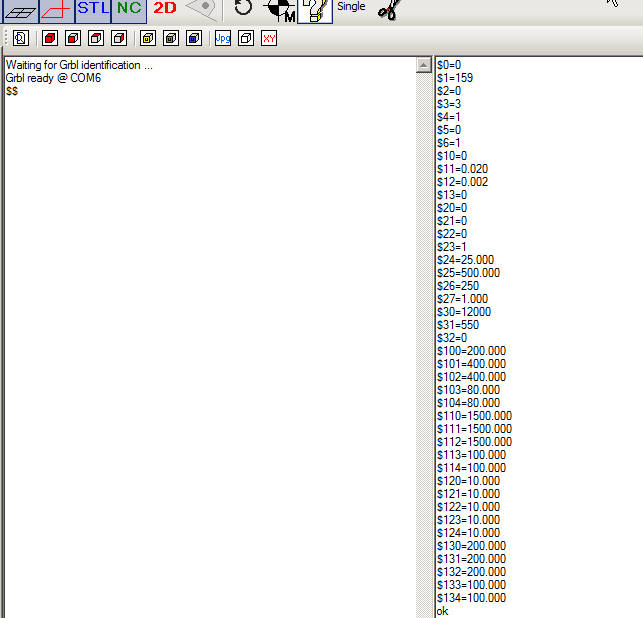The width and height of the screenshot is (643, 618).
Task: Select the cube with red right side
Action: pos(119,39)
